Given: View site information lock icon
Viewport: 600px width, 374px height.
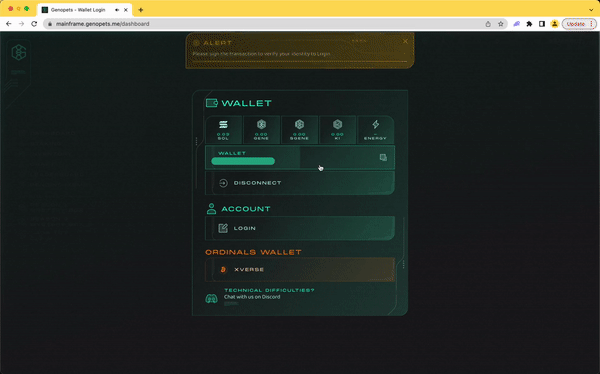Looking at the screenshot, I should point(50,24).
